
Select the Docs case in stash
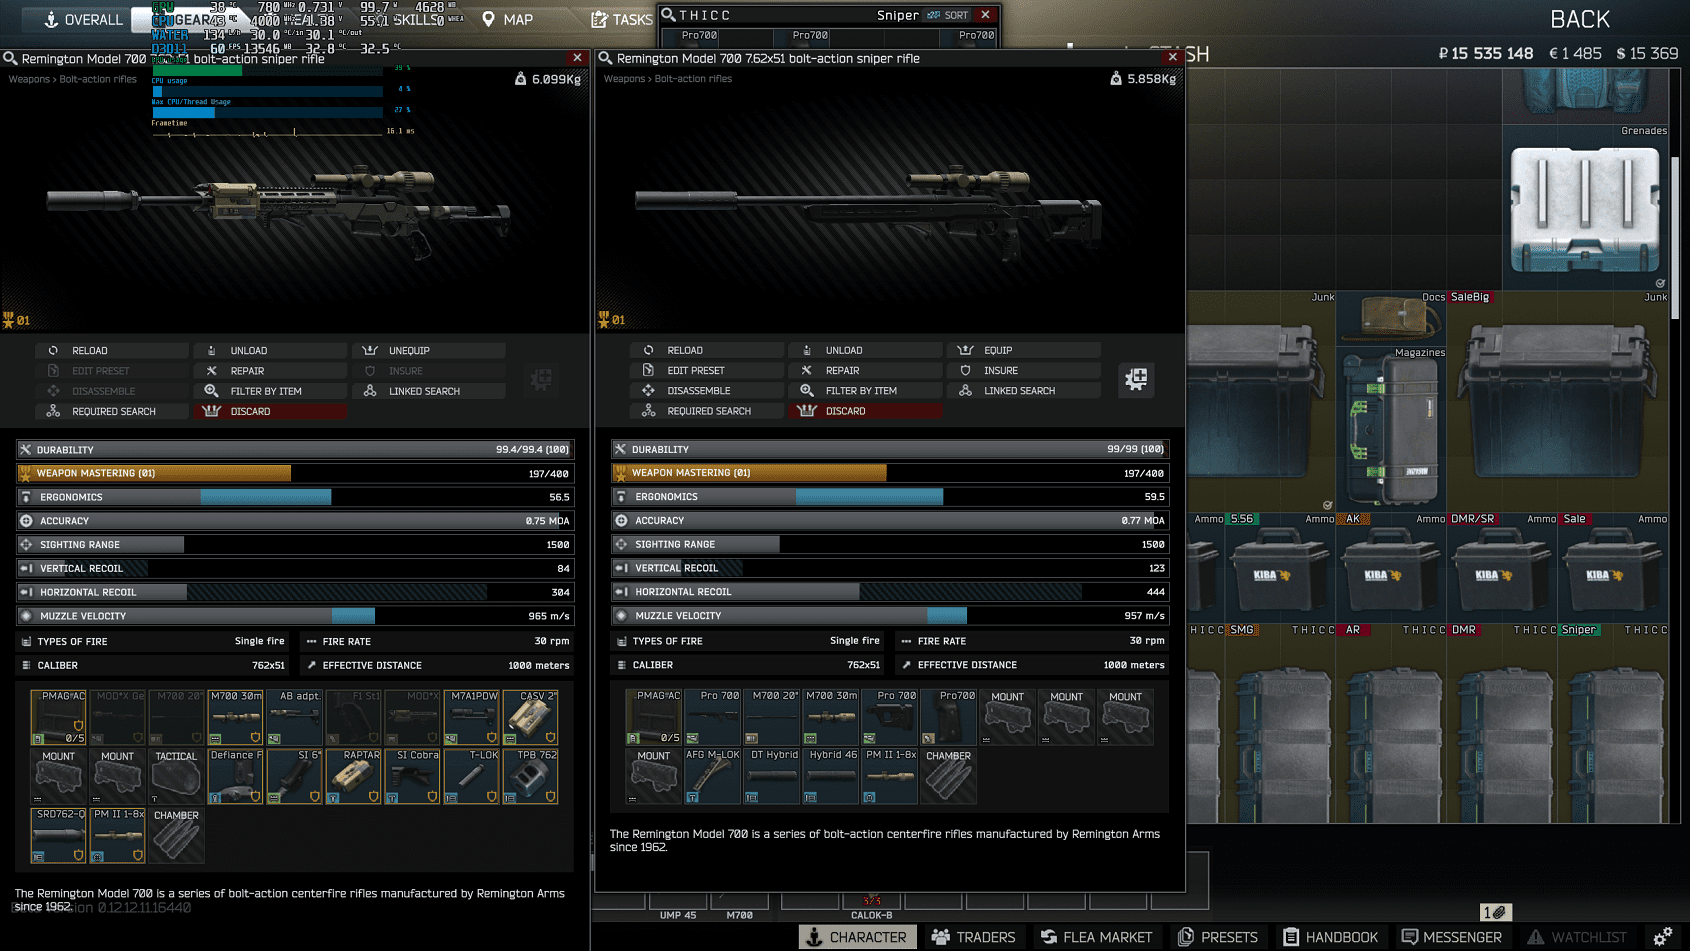tap(1392, 318)
